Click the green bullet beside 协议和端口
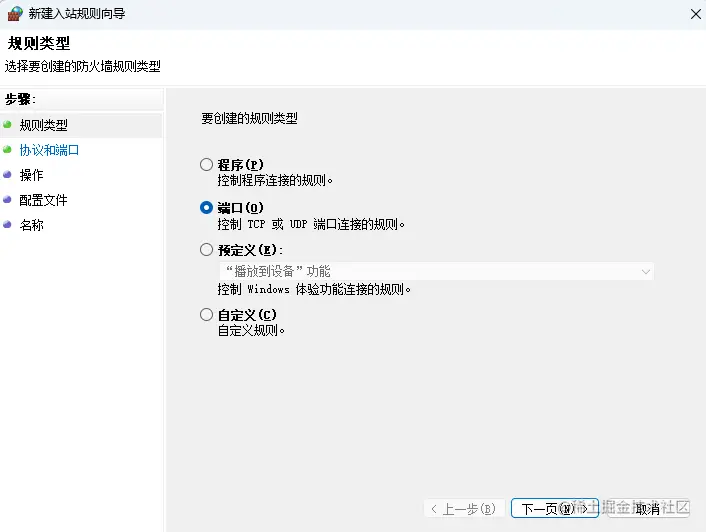 (x=7, y=149)
